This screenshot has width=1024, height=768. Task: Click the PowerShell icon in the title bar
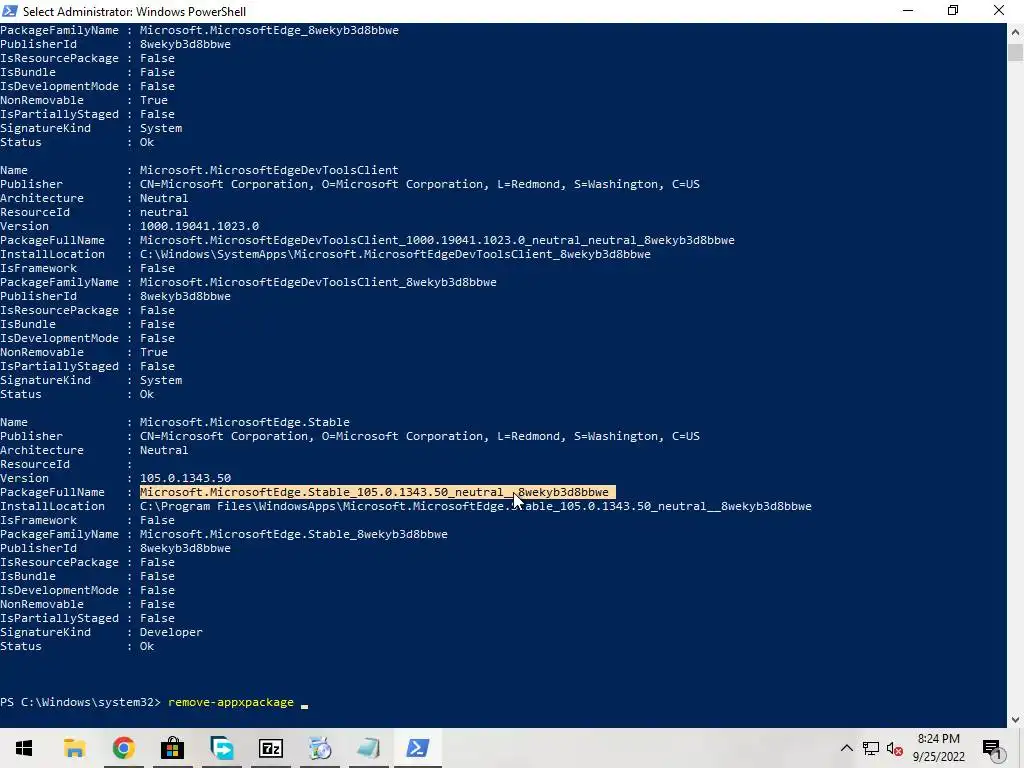coord(10,11)
